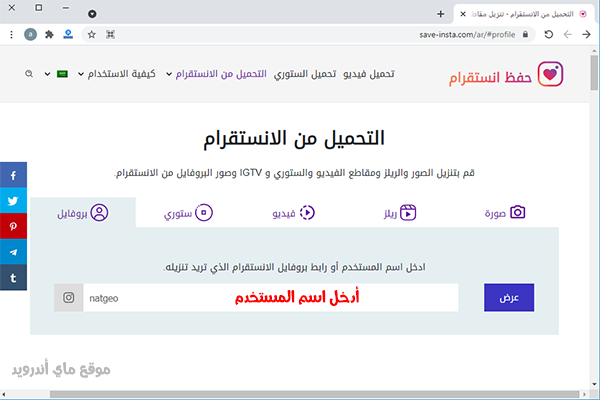Click the horizontal scrollbar thumb
Image resolution: width=600 pixels, height=400 pixels.
(314, 394)
